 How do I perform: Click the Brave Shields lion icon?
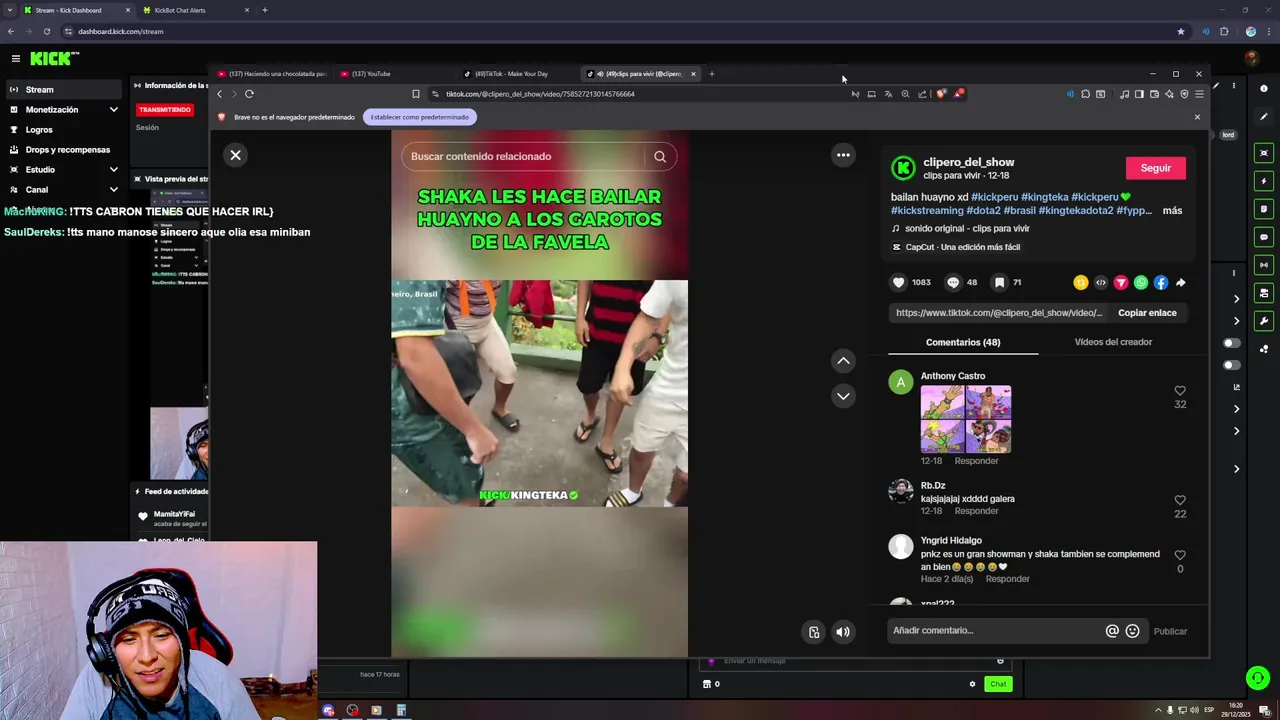coord(940,94)
